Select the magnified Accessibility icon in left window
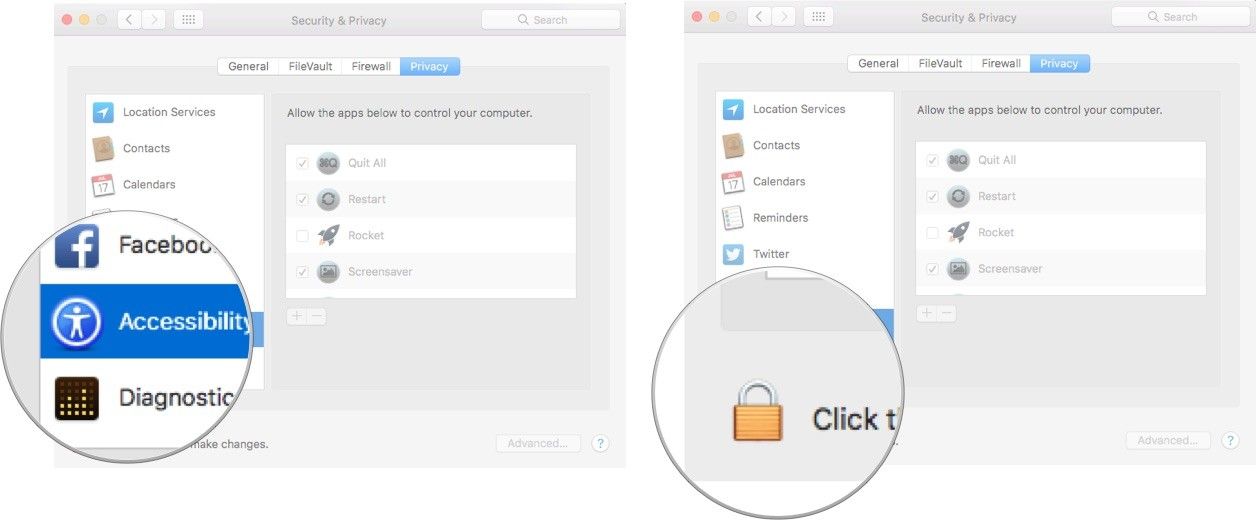Viewport: 1256px width, 520px height. click(76, 322)
